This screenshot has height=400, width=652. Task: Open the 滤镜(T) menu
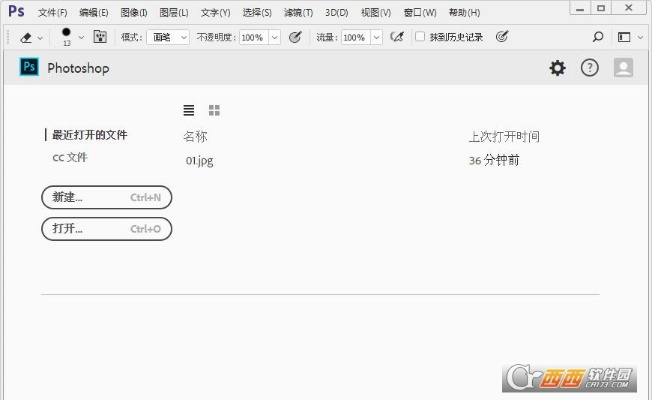pos(298,13)
